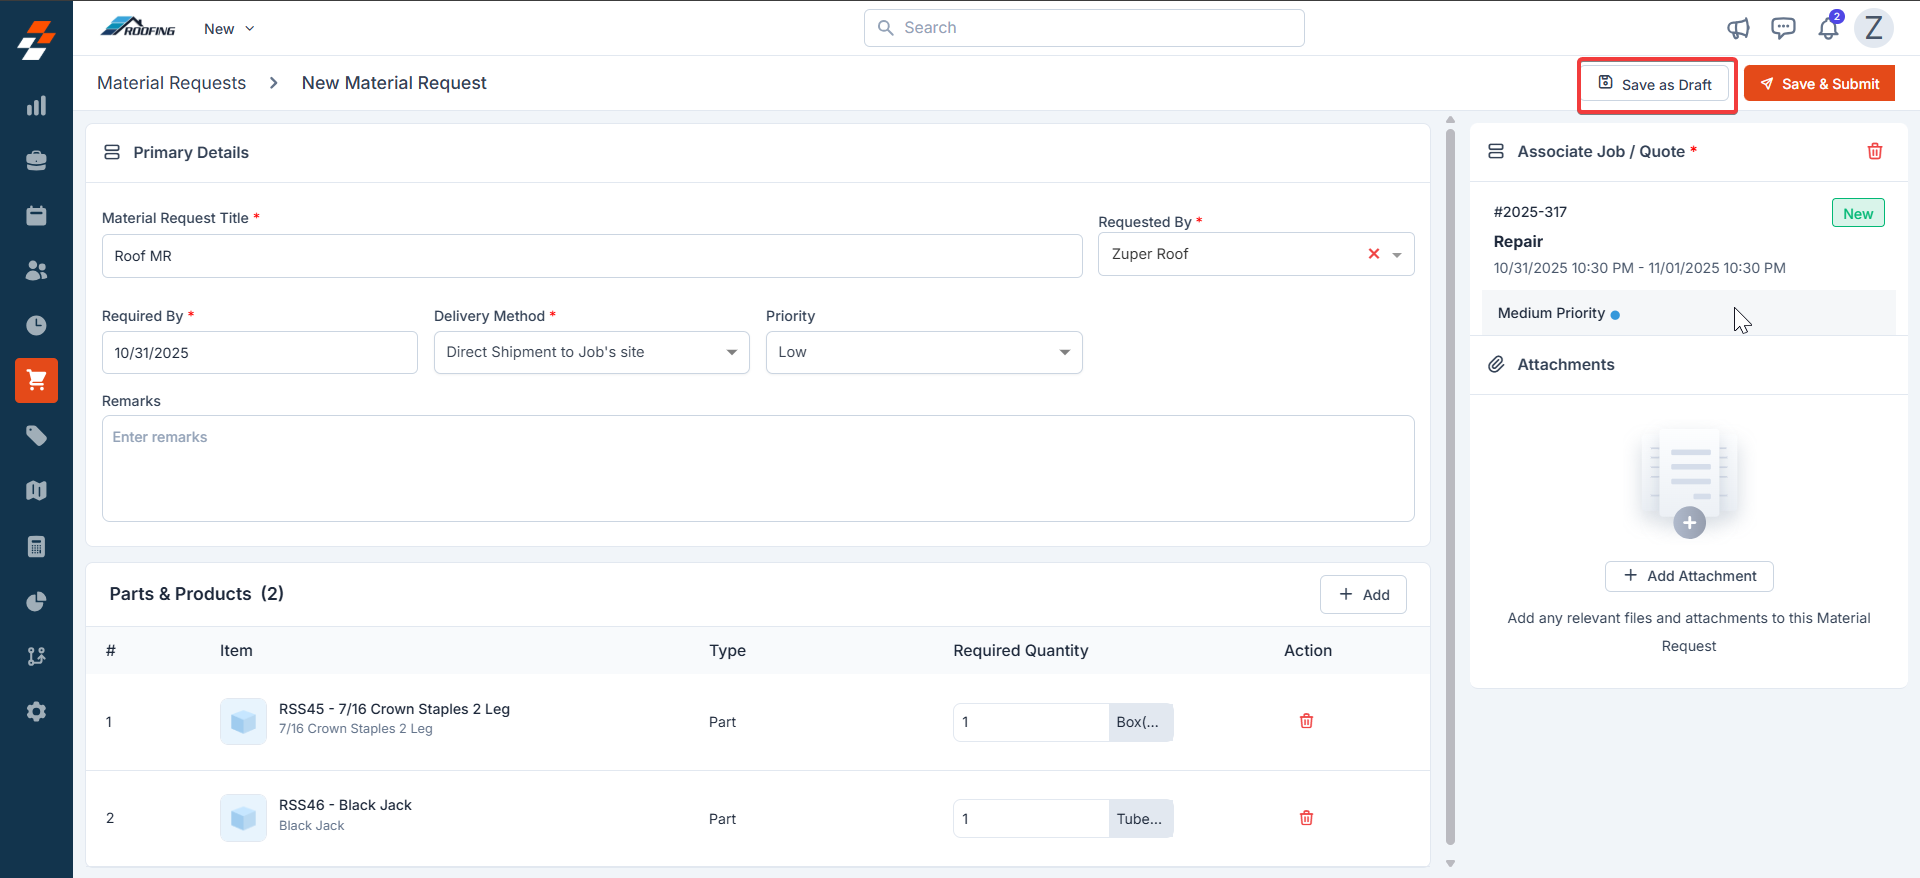Screen dimensions: 1920x878
Task: Open the clock timesheets sidebar icon
Action: pos(36,326)
